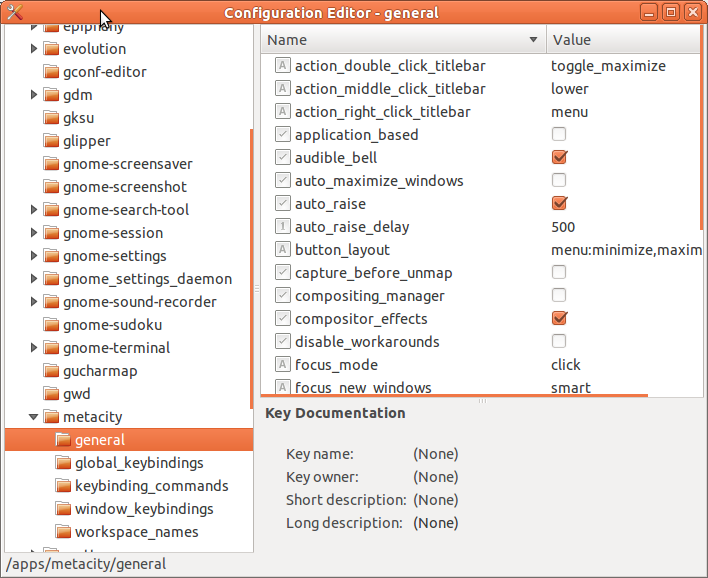Enable the disable_workarounds checkbox
This screenshot has height=578, width=708.
point(559,342)
